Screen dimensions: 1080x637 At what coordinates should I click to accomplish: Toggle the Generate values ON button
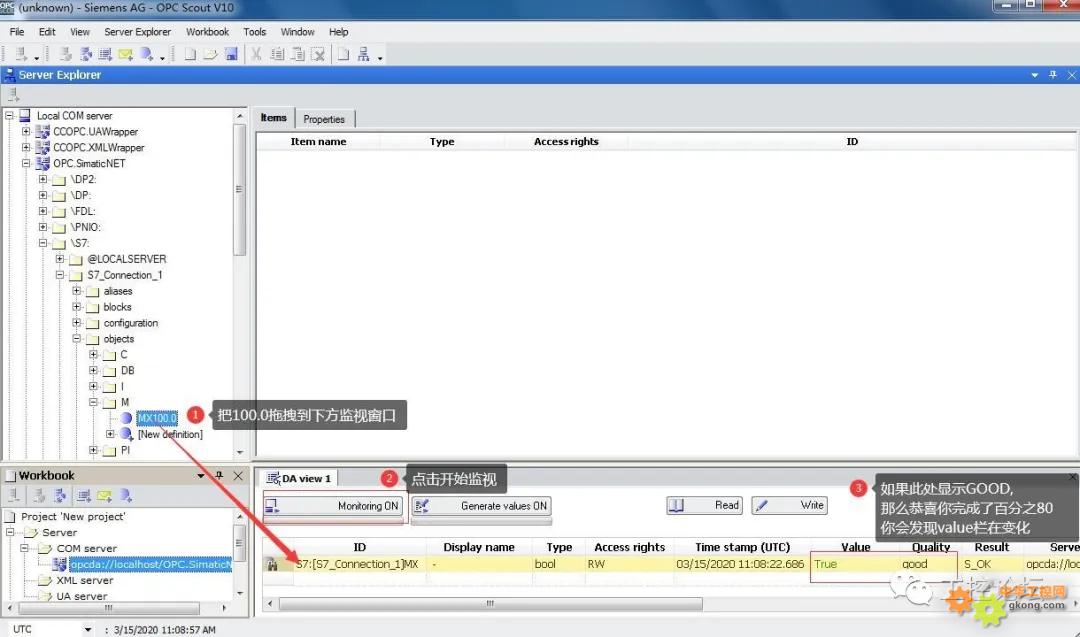481,505
